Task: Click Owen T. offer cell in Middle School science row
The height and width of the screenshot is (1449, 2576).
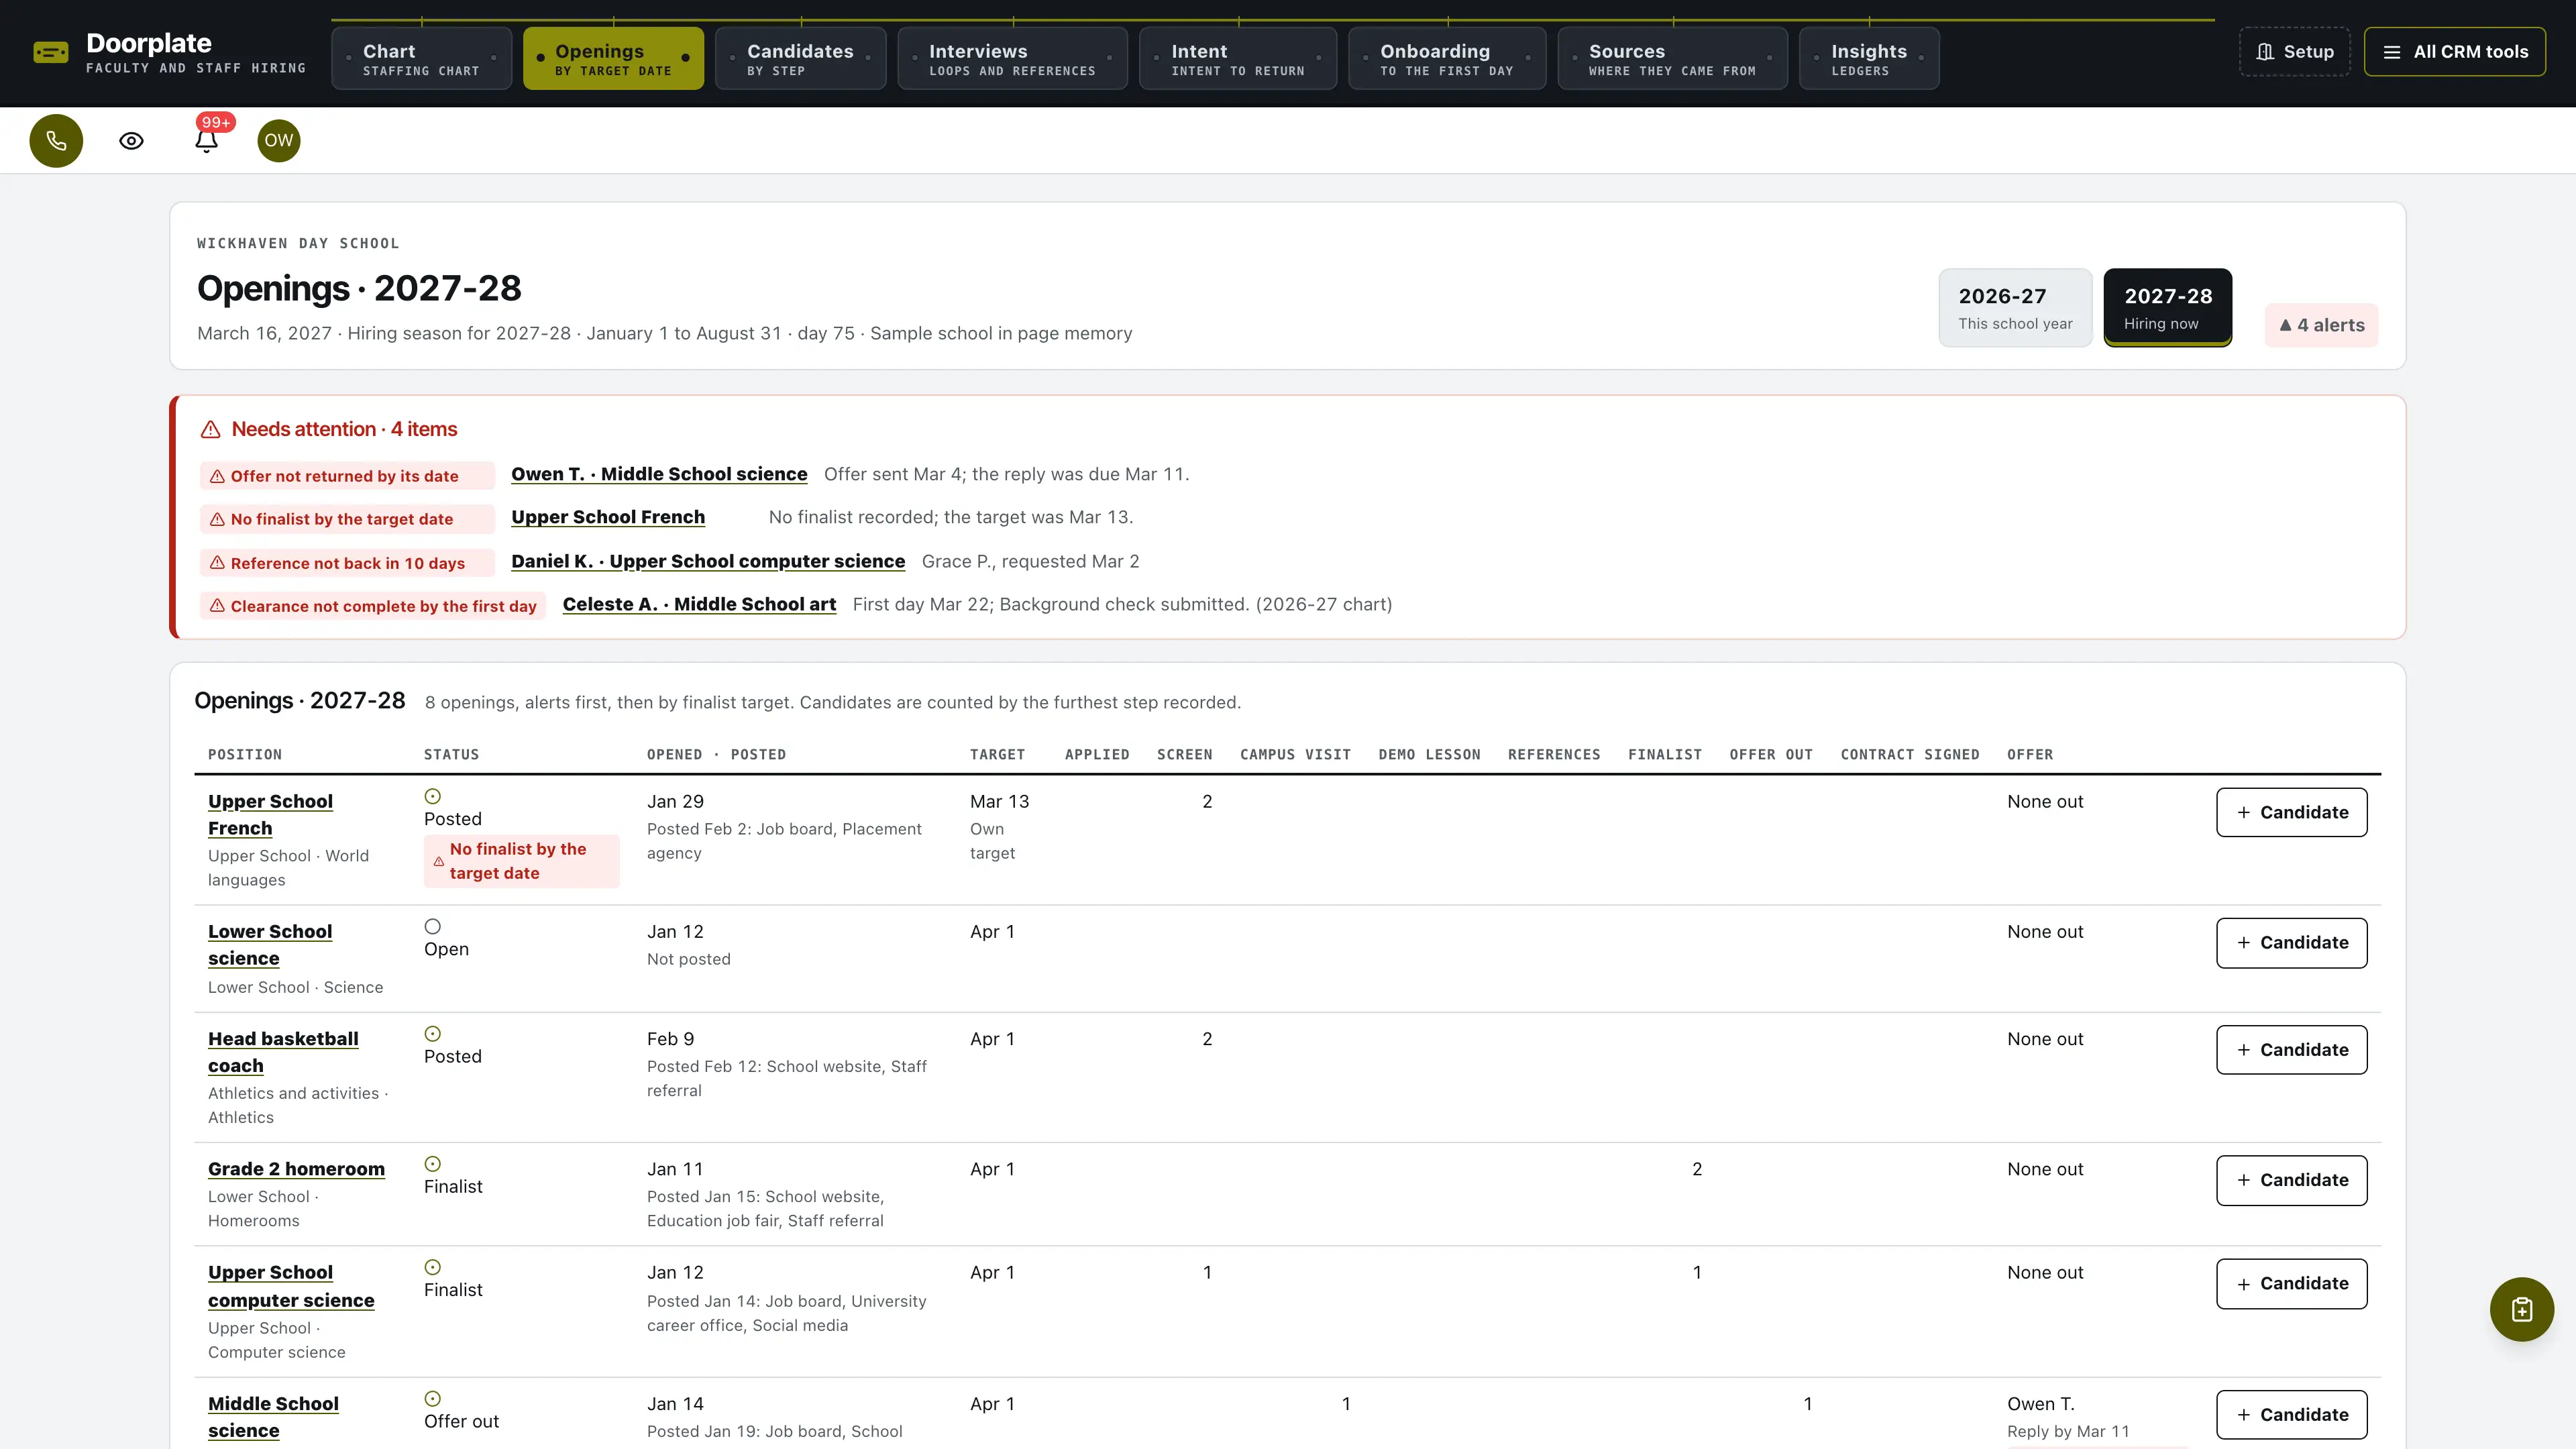Action: coord(2041,1404)
